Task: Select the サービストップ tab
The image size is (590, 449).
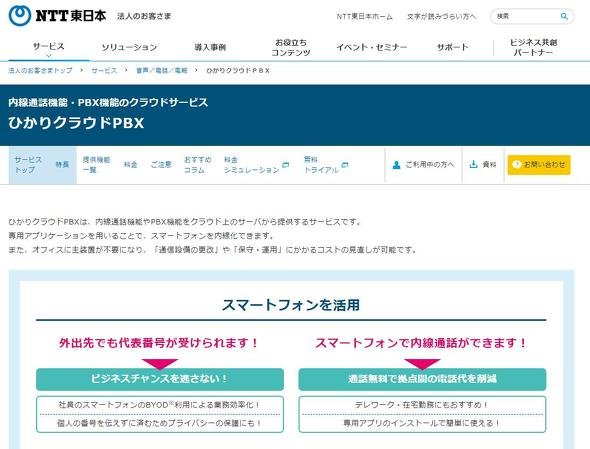Action: click(28, 165)
